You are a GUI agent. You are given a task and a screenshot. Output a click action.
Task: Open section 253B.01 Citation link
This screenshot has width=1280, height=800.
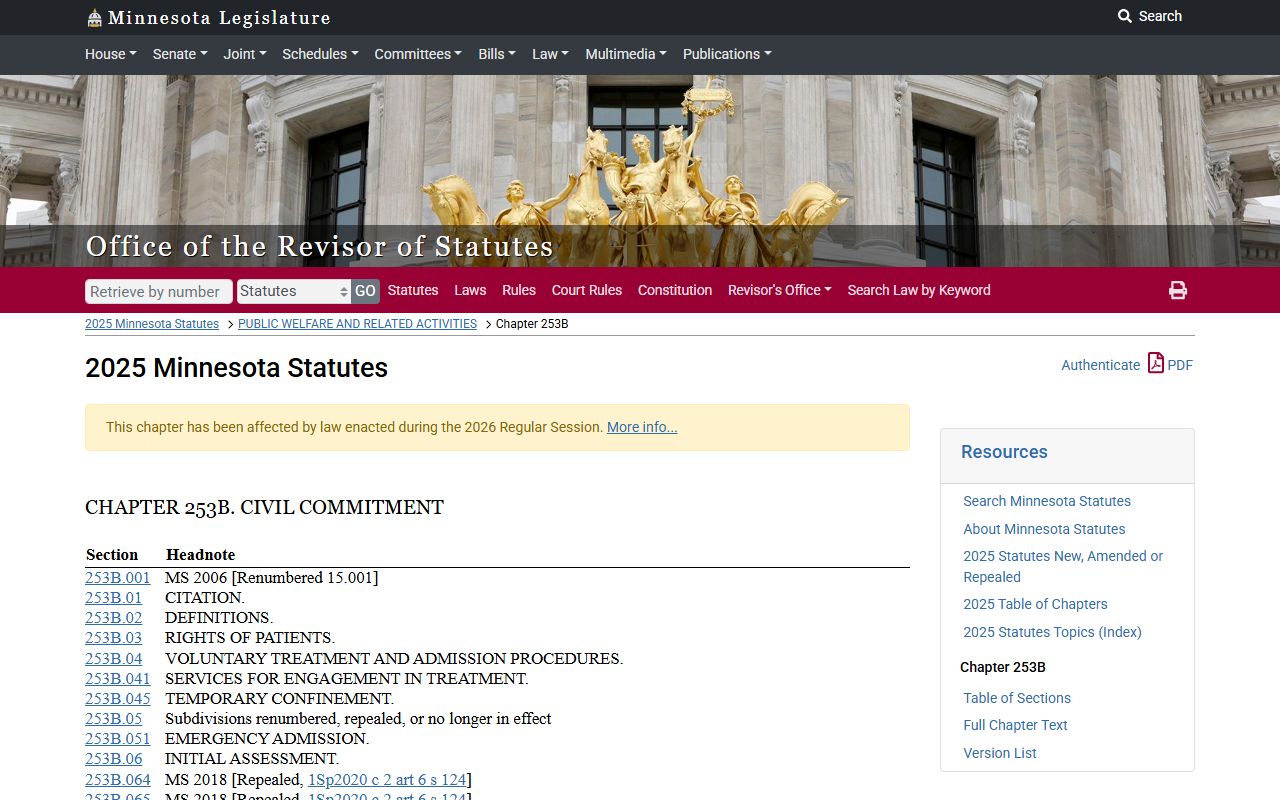[x=114, y=597]
